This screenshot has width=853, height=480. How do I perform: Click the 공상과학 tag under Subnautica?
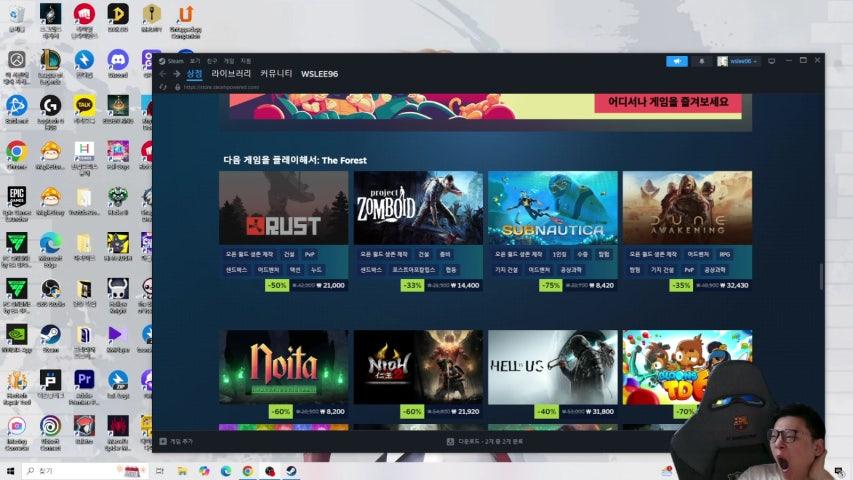tap(571, 270)
